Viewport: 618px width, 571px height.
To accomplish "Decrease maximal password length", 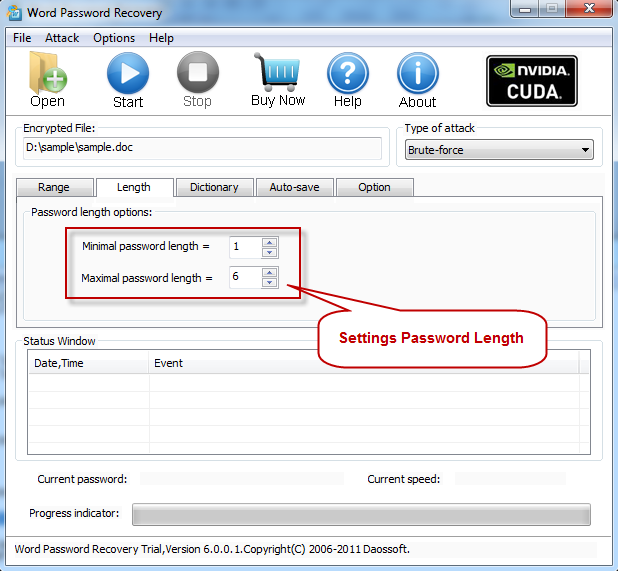I will tap(270, 282).
